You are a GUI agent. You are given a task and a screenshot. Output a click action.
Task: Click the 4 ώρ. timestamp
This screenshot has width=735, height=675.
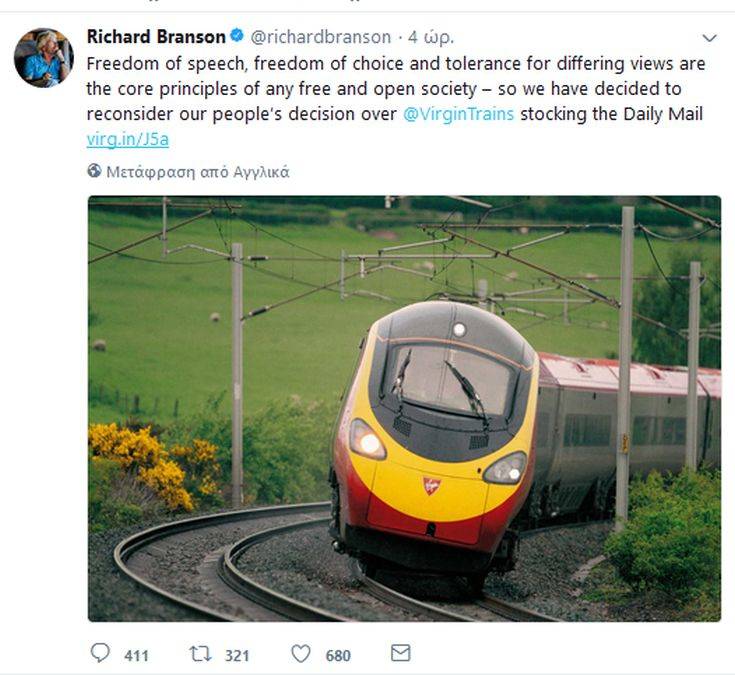click(x=431, y=37)
